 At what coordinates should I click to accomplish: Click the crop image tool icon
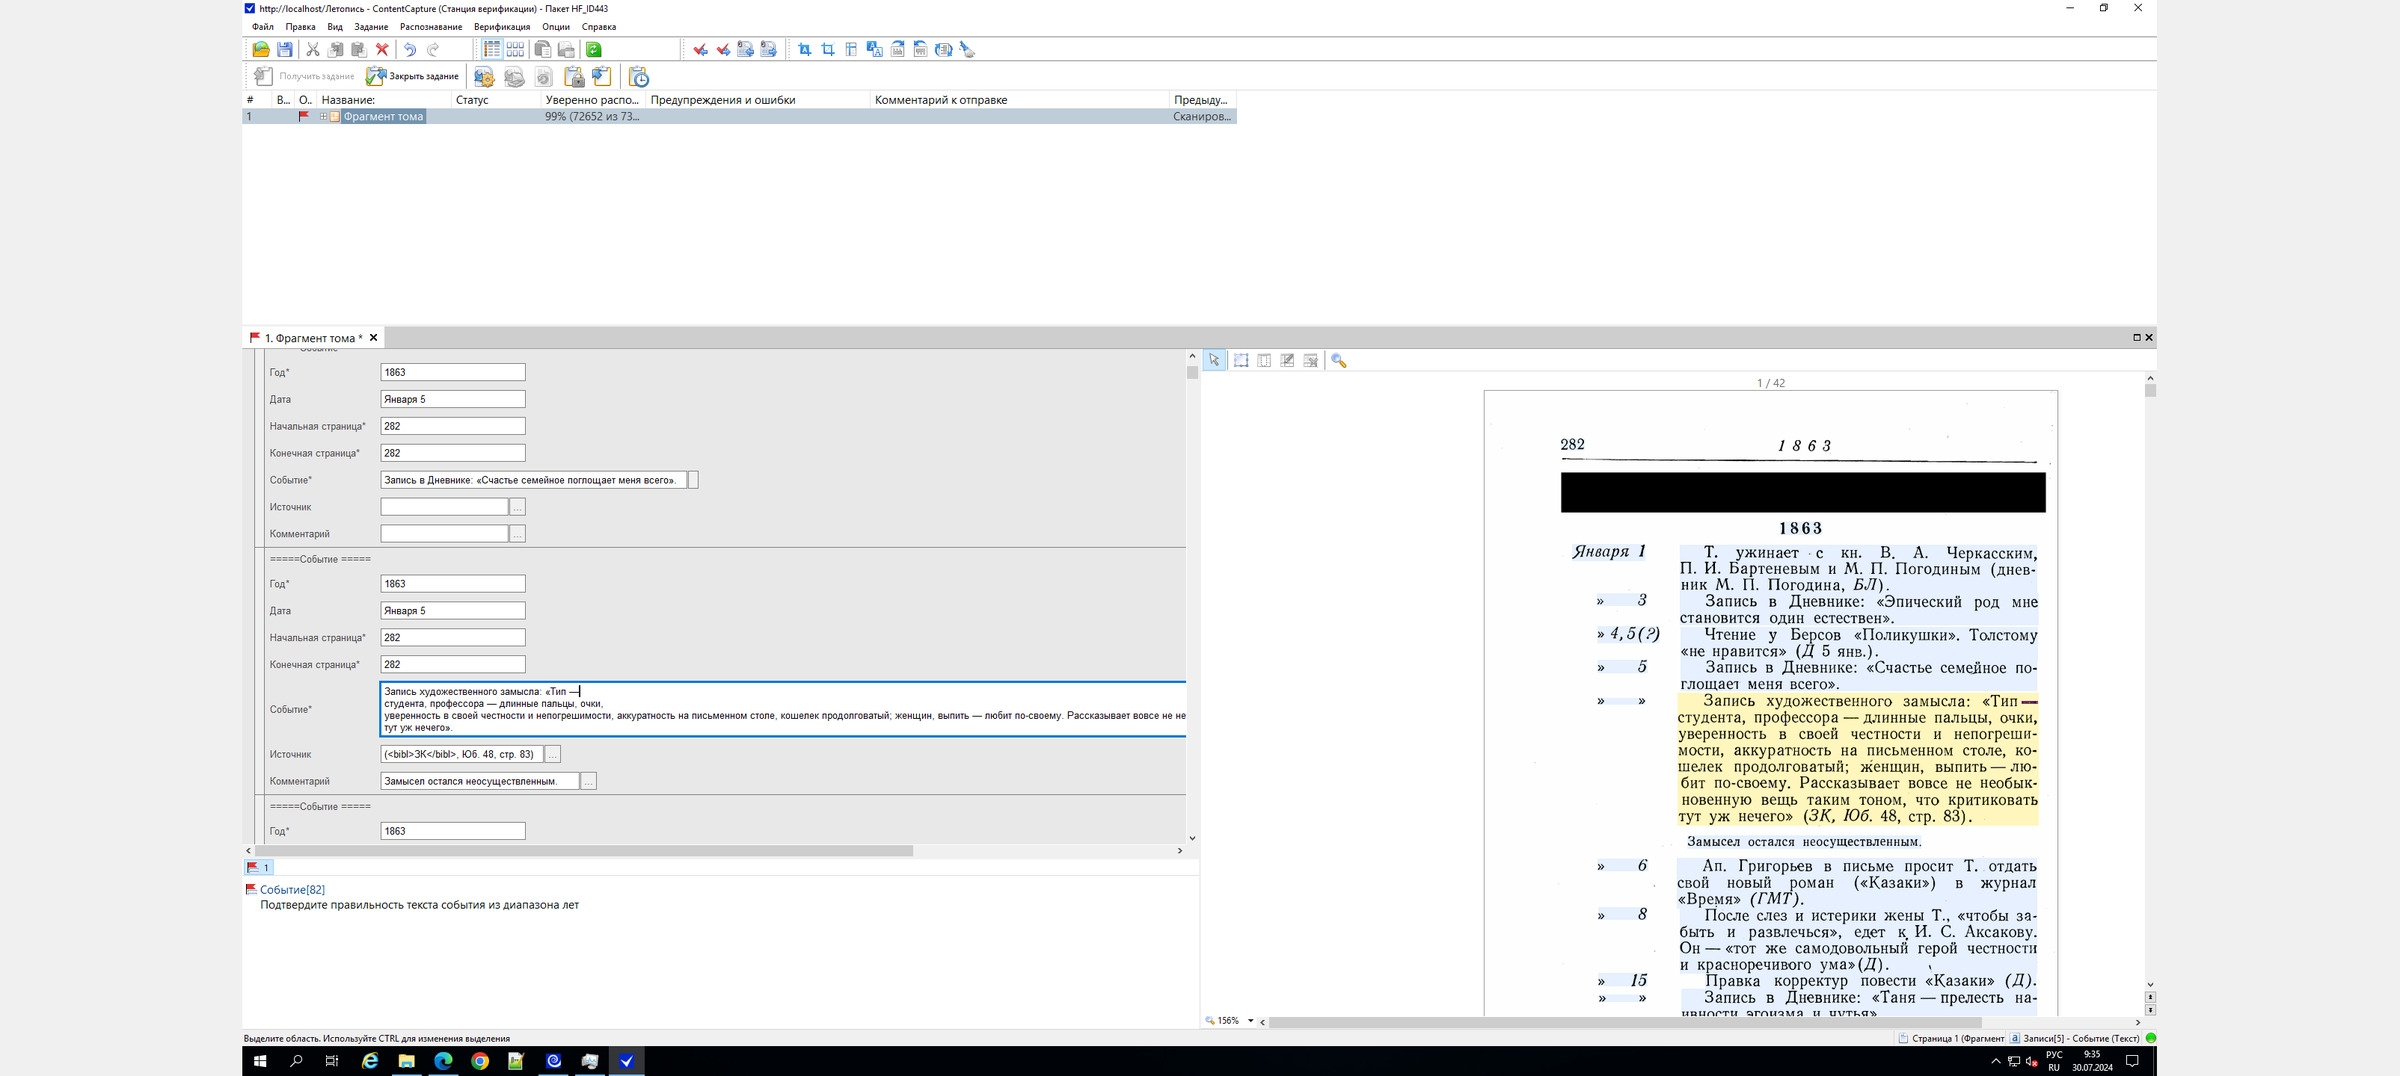pyautogui.click(x=828, y=49)
